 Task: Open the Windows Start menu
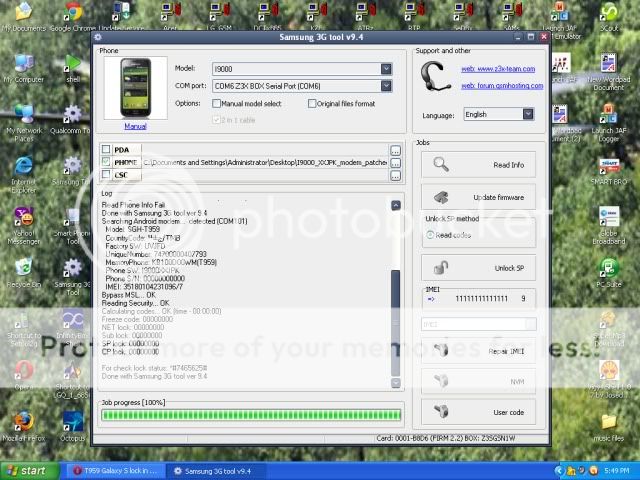coord(29,470)
